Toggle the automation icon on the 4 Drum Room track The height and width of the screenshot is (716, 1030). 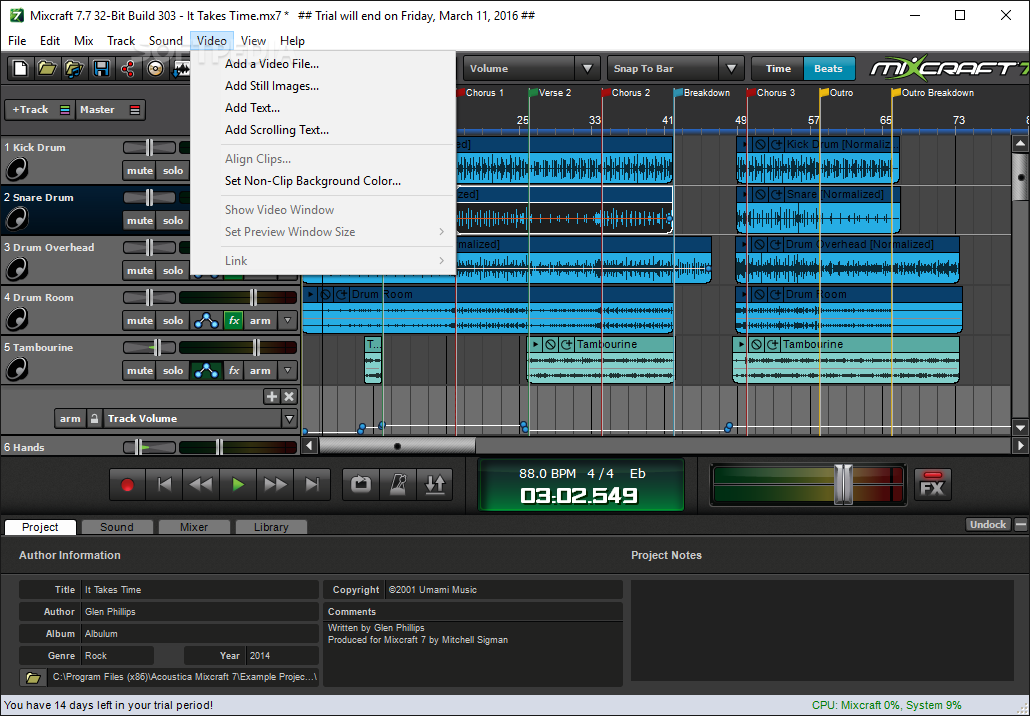pyautogui.click(x=206, y=321)
